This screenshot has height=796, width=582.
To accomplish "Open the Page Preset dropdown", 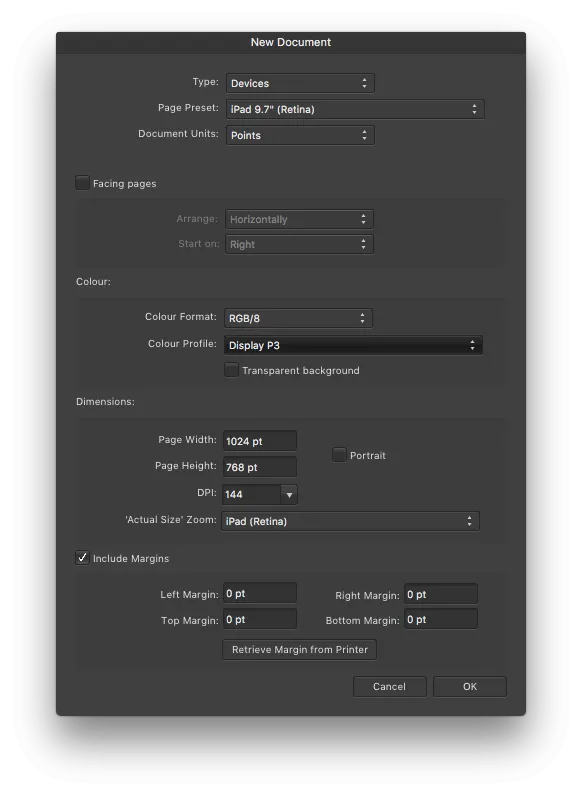I will (355, 109).
